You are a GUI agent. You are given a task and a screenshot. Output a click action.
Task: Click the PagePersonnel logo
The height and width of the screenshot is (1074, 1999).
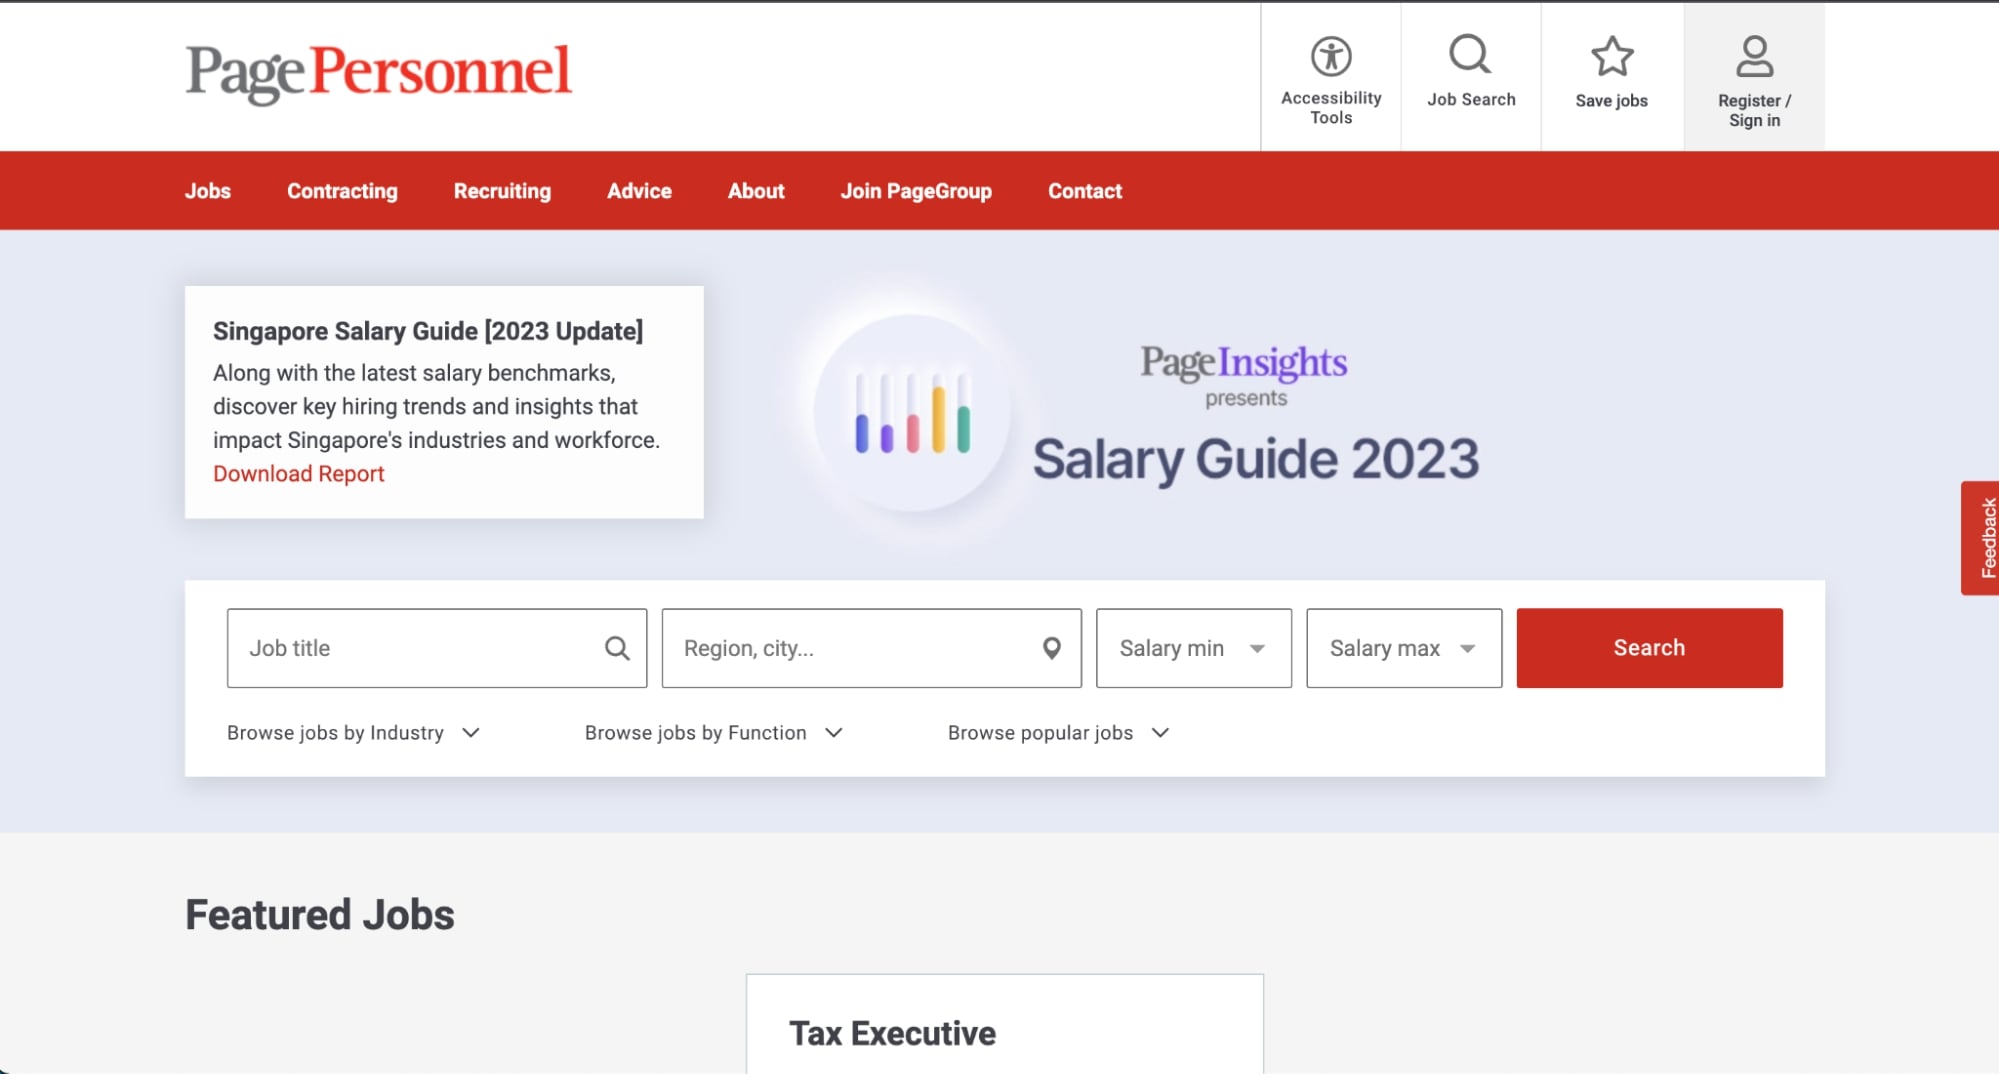click(378, 73)
